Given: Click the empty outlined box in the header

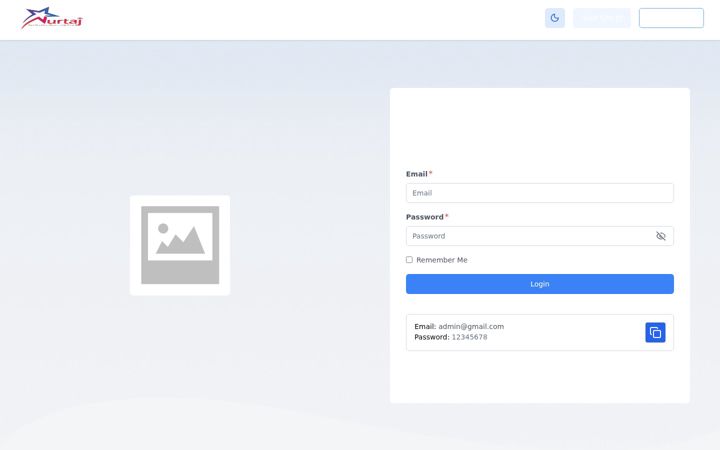Looking at the screenshot, I should pos(671,18).
